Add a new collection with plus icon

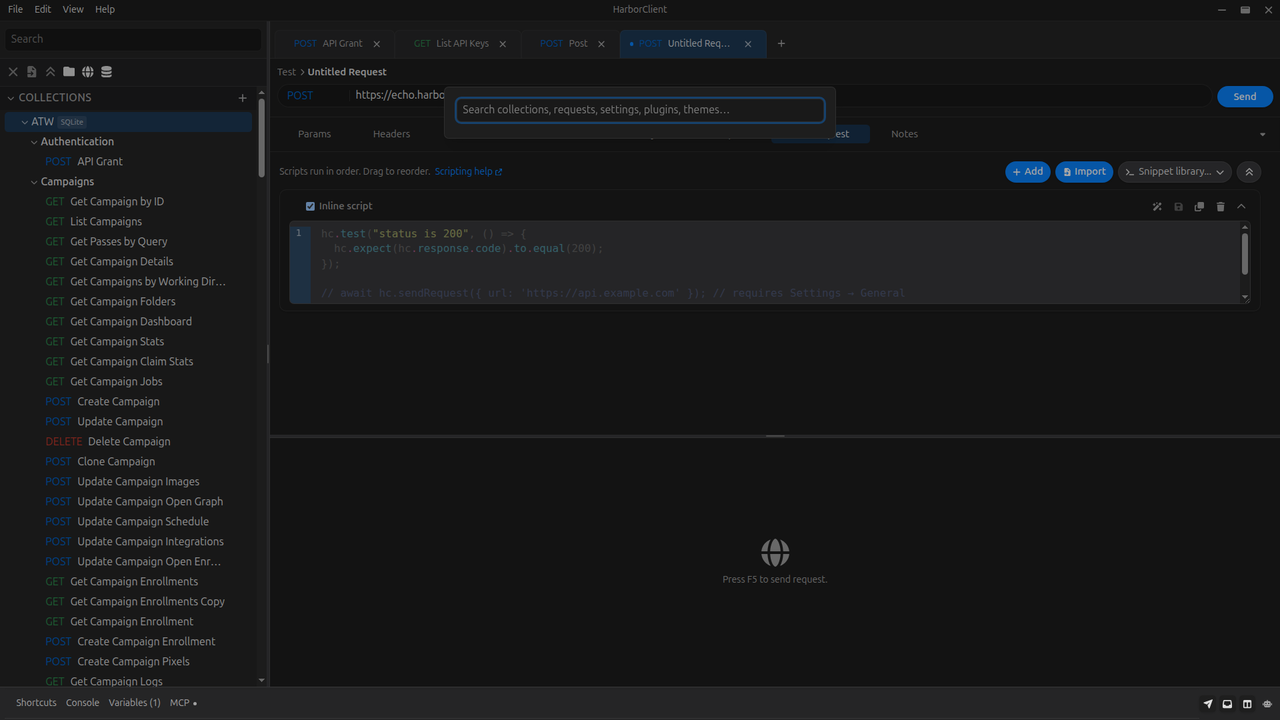pos(242,98)
